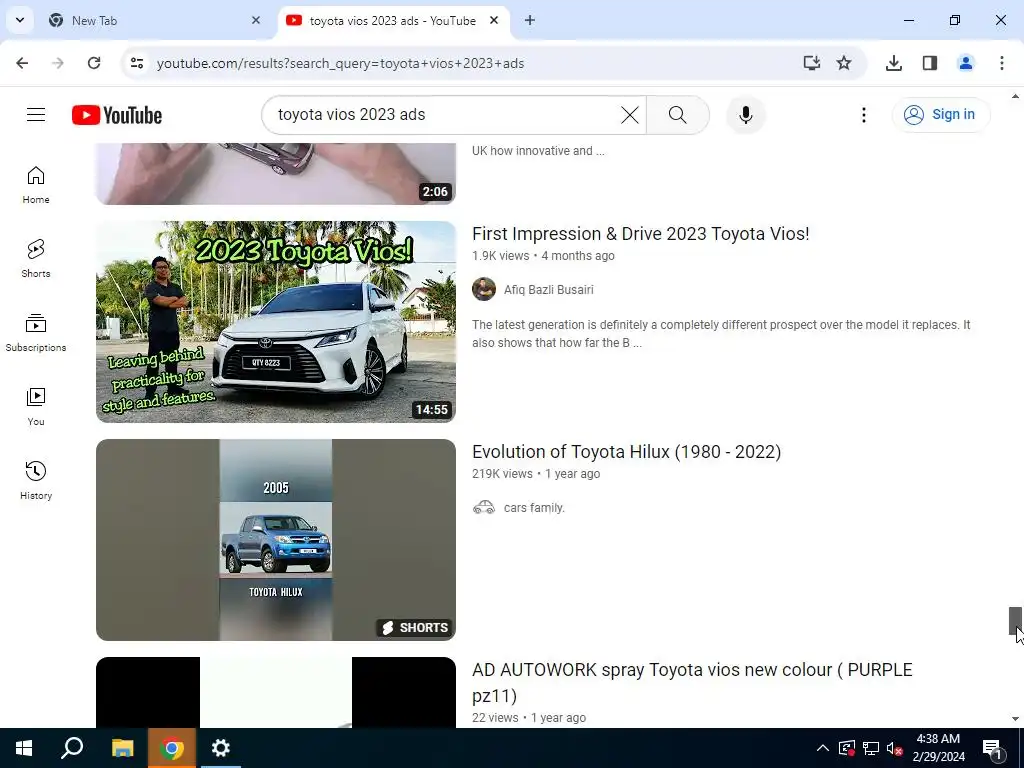
Task: Open Chrome downloads icon
Action: [893, 63]
